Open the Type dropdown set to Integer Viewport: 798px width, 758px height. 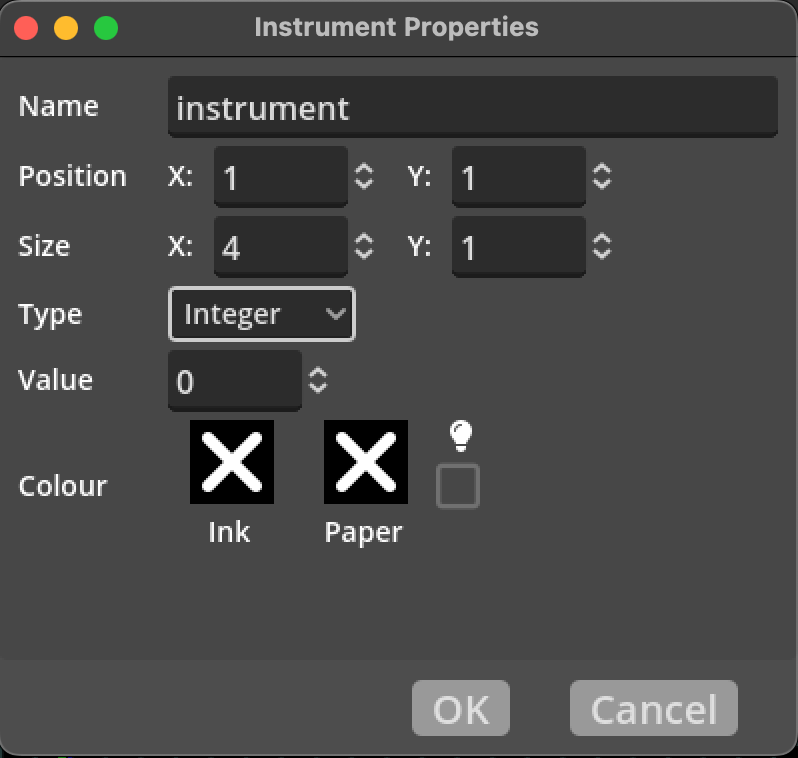pyautogui.click(x=261, y=315)
